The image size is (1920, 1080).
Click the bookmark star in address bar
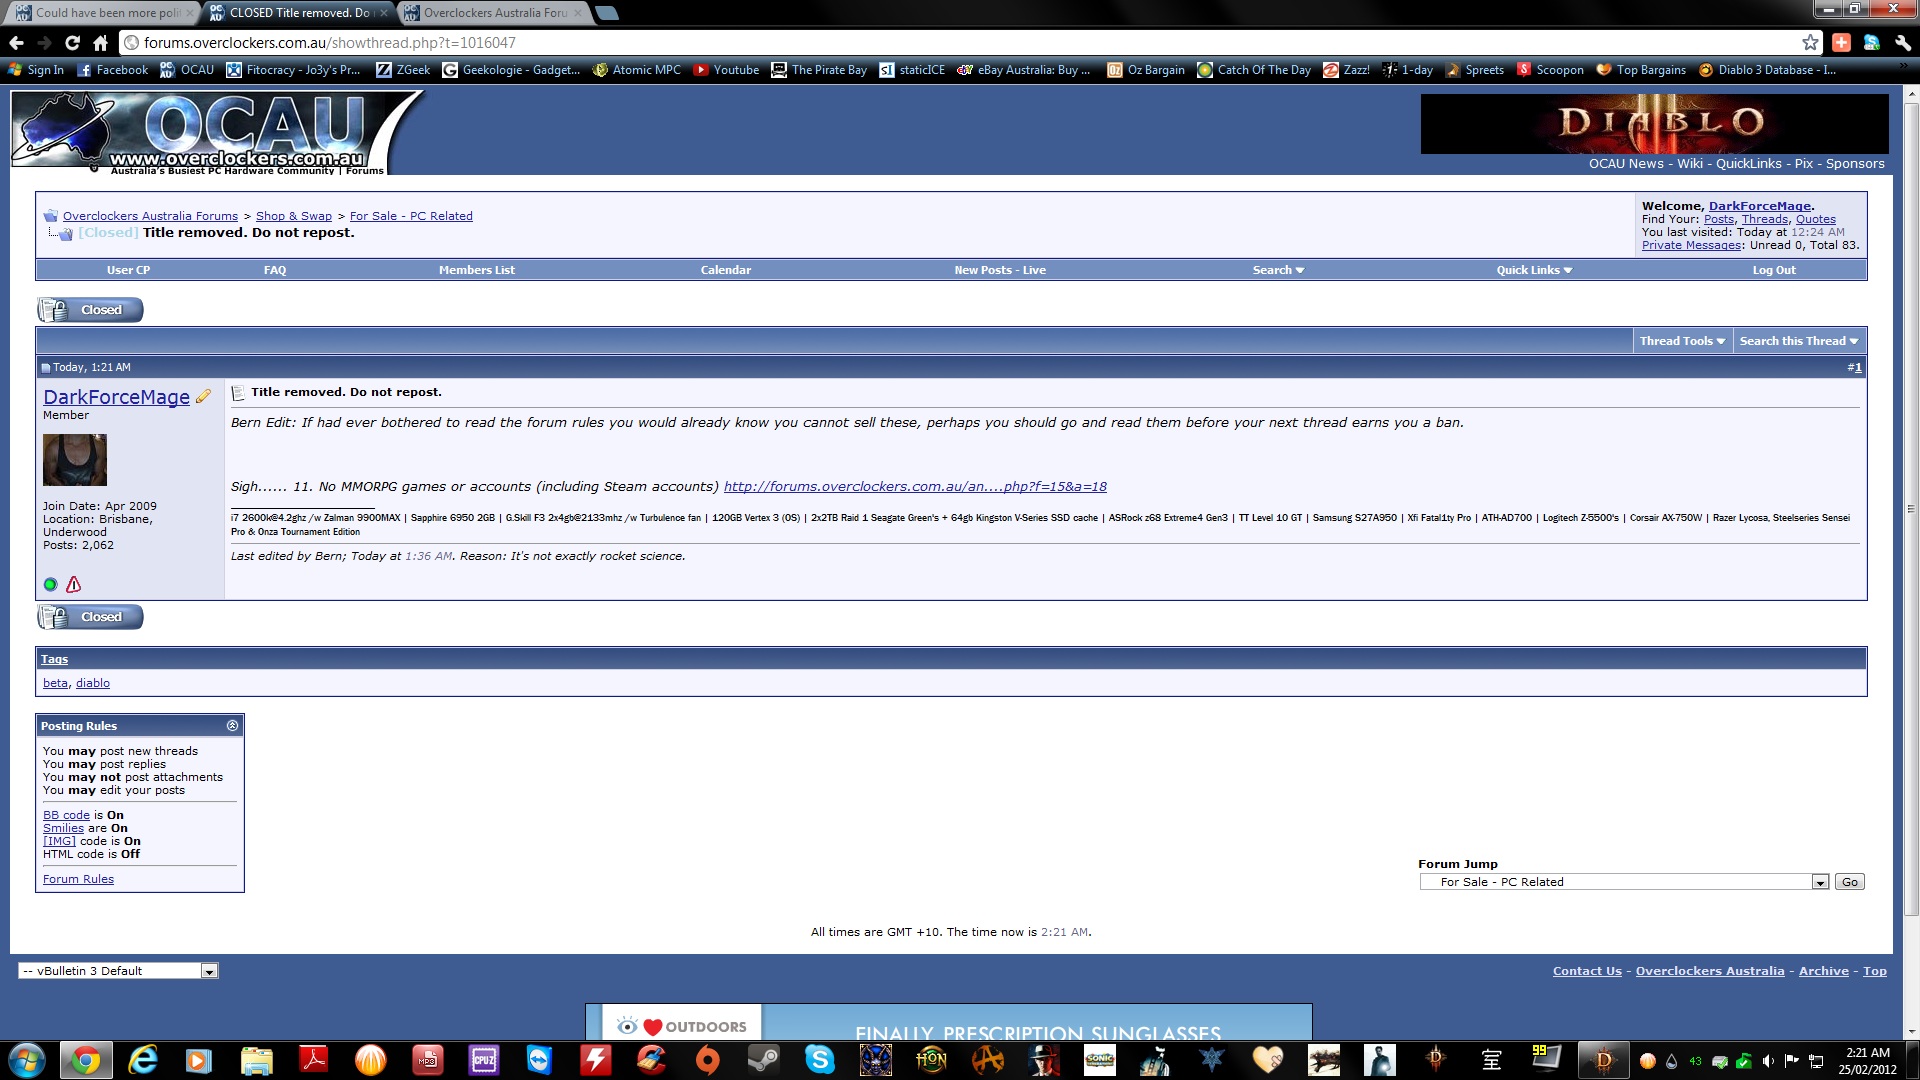click(1810, 42)
